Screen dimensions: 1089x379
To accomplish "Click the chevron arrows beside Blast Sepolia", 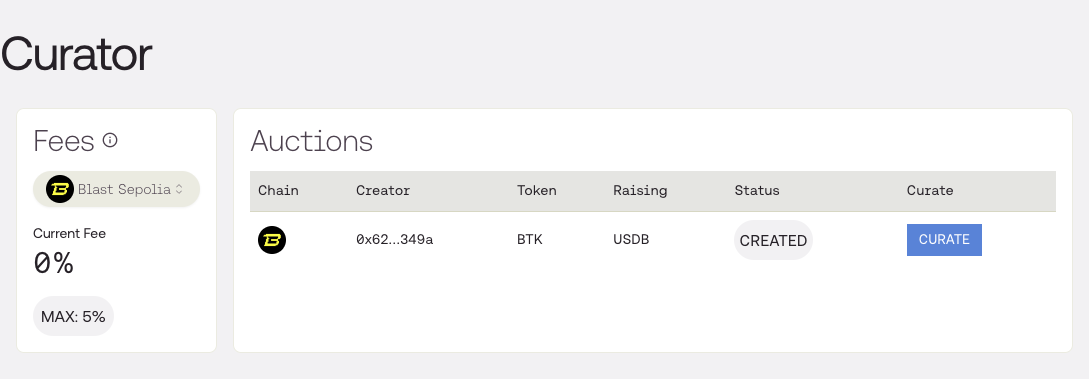I will tap(179, 189).
